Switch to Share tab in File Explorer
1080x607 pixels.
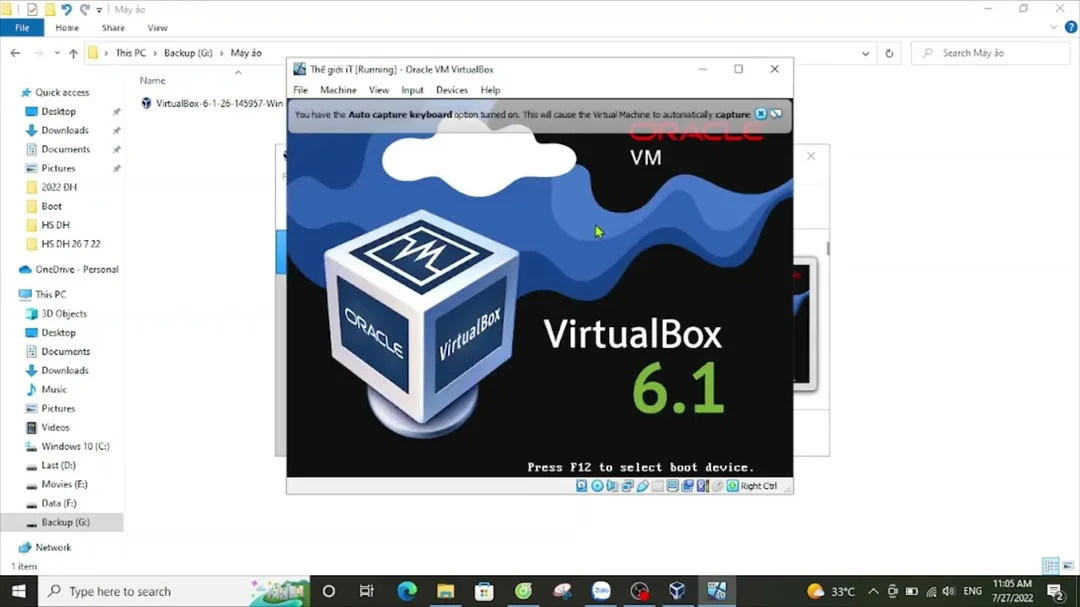(x=113, y=28)
